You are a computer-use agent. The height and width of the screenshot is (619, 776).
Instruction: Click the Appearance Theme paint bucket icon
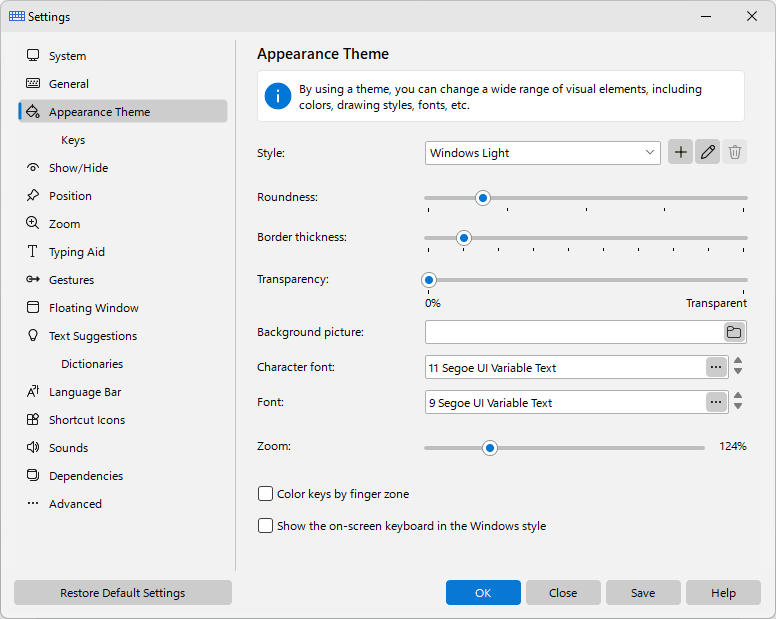tap(33, 111)
